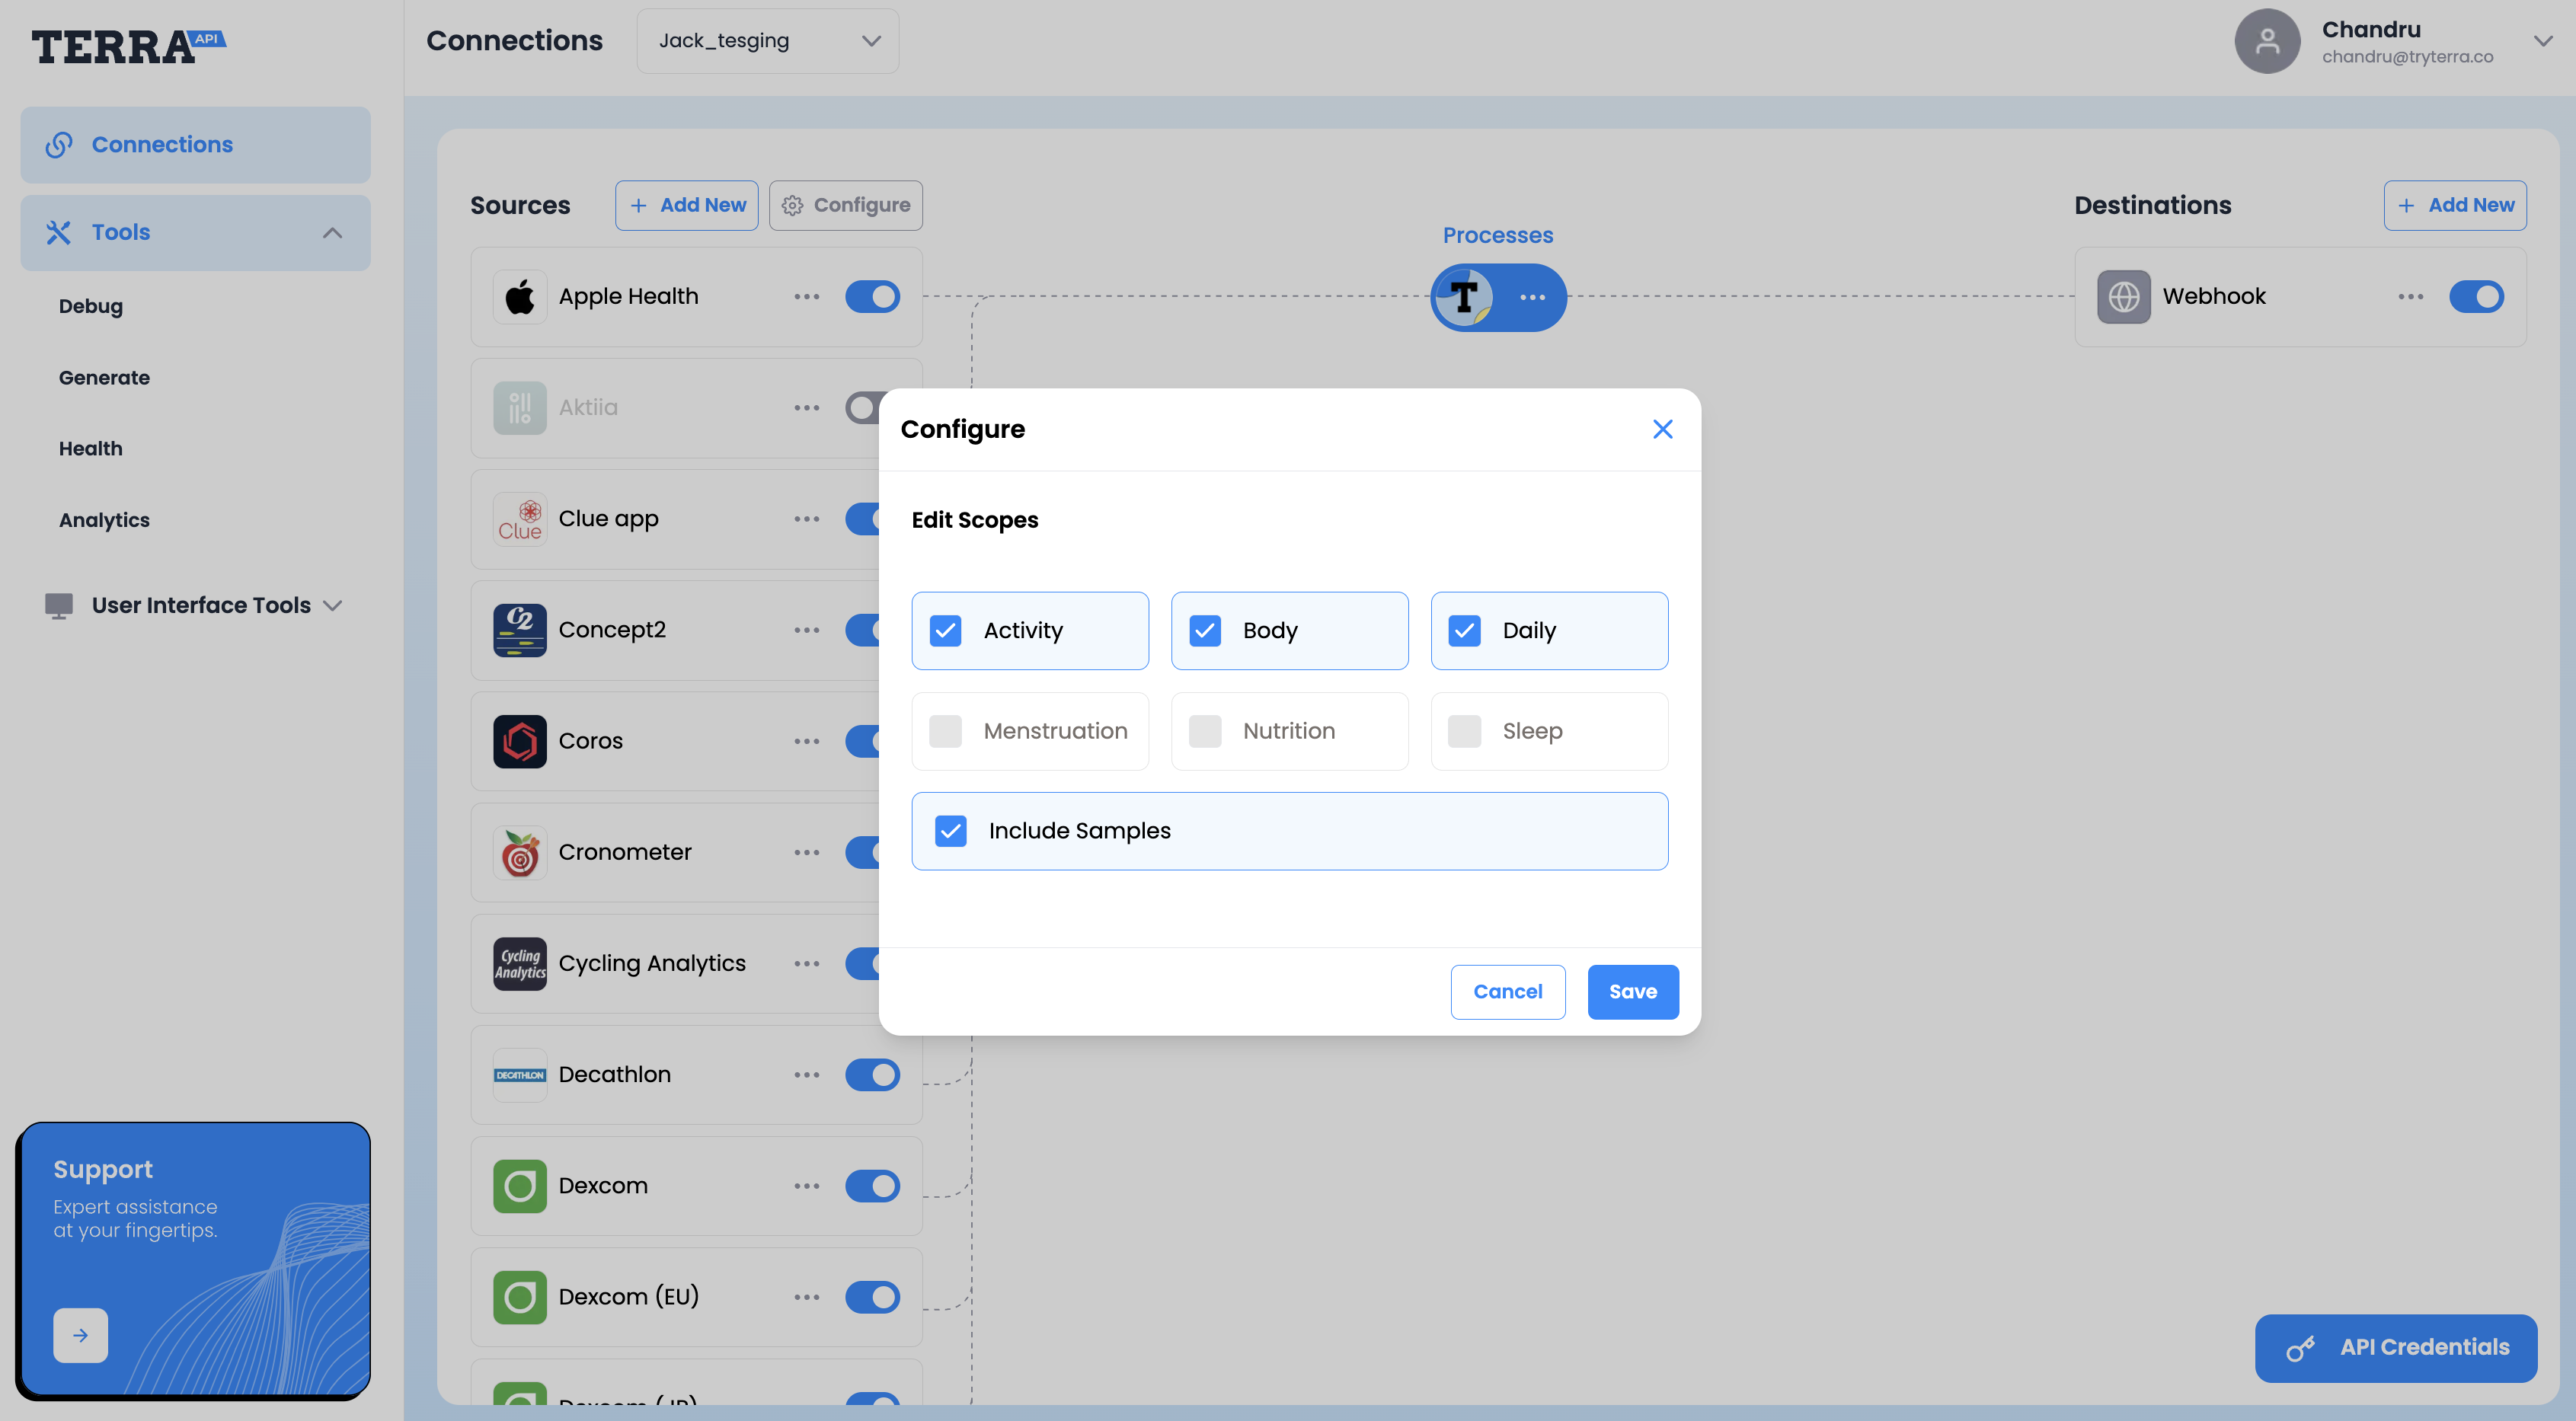The height and width of the screenshot is (1421, 2576).
Task: Open Apple Health three-dot options
Action: pyautogui.click(x=806, y=296)
